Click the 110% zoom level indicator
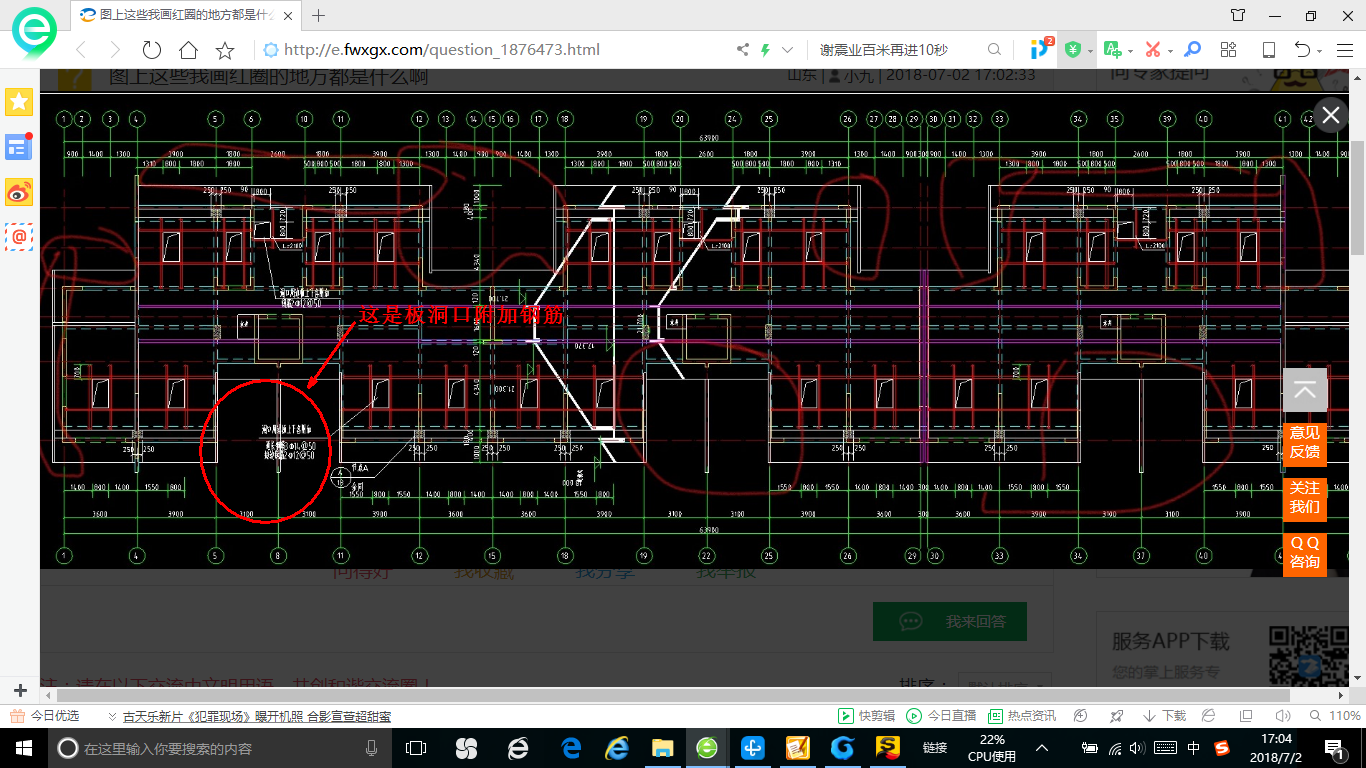 click(x=1336, y=716)
